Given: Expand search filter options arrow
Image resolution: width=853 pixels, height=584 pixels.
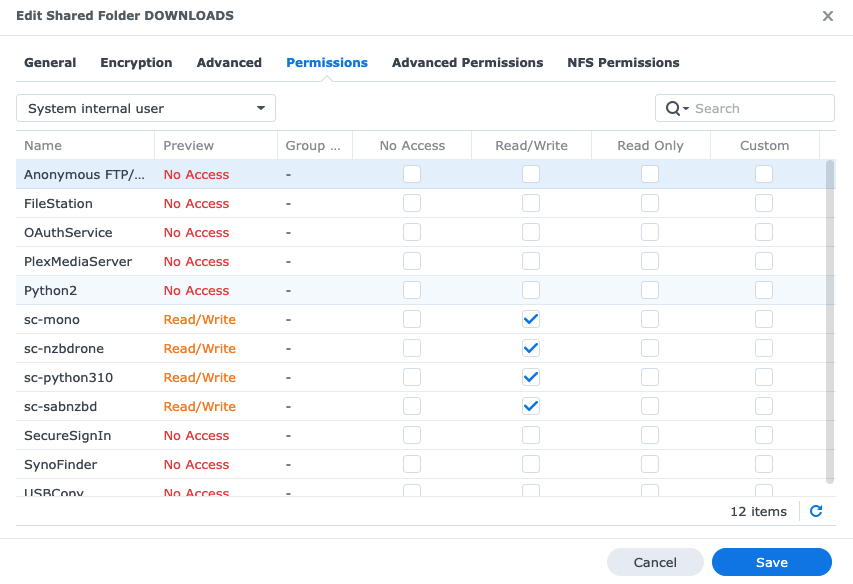Looking at the screenshot, I should click(686, 109).
